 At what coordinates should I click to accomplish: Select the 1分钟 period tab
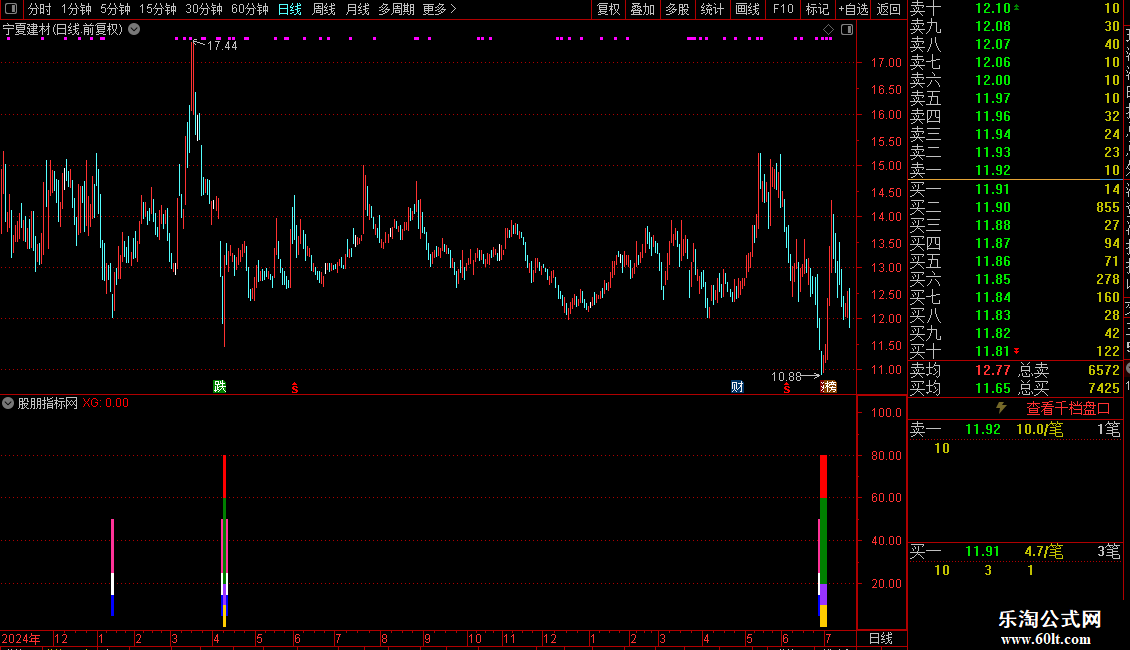pos(76,9)
